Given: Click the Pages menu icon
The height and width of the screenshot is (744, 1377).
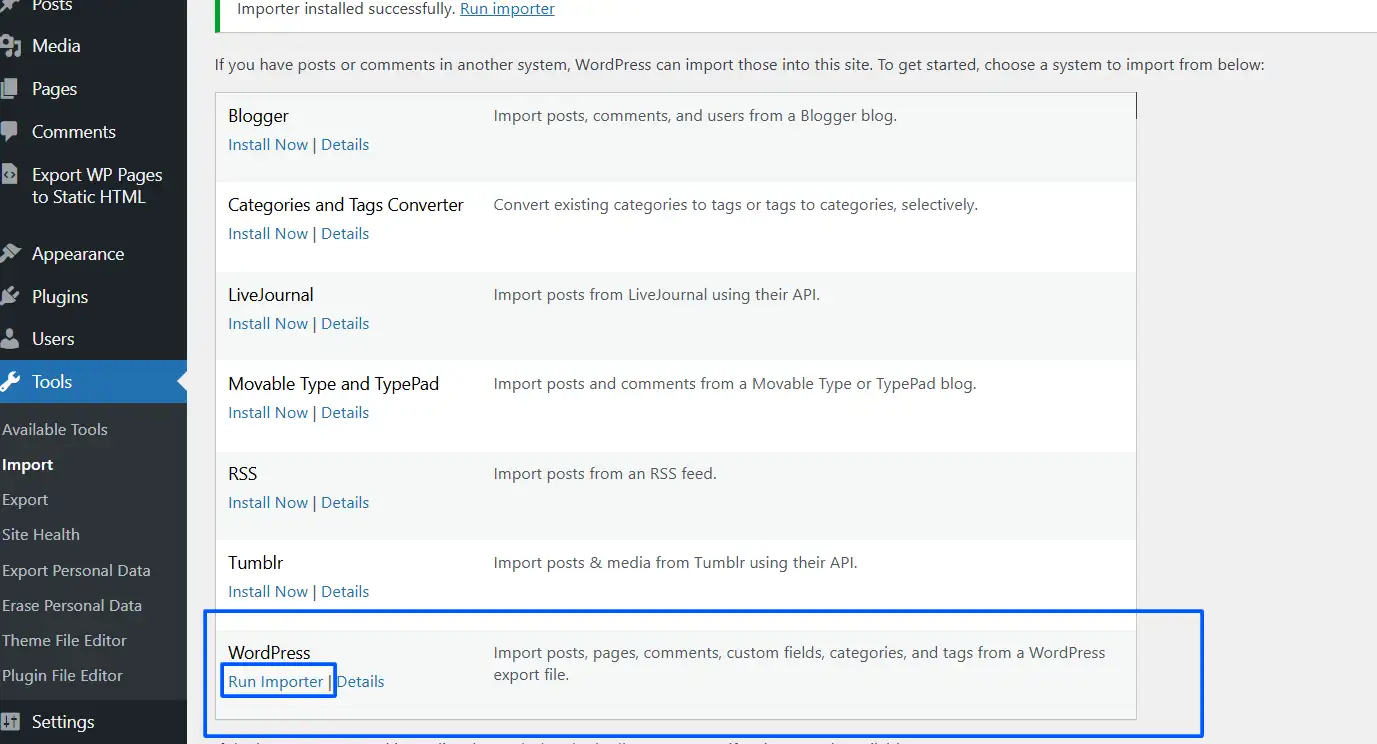Looking at the screenshot, I should pyautogui.click(x=9, y=89).
